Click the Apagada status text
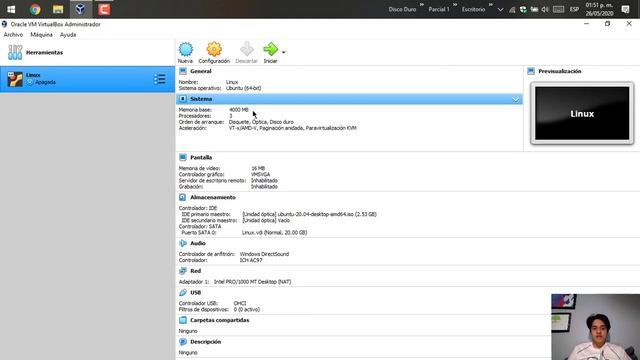The image size is (640, 360). (45, 82)
